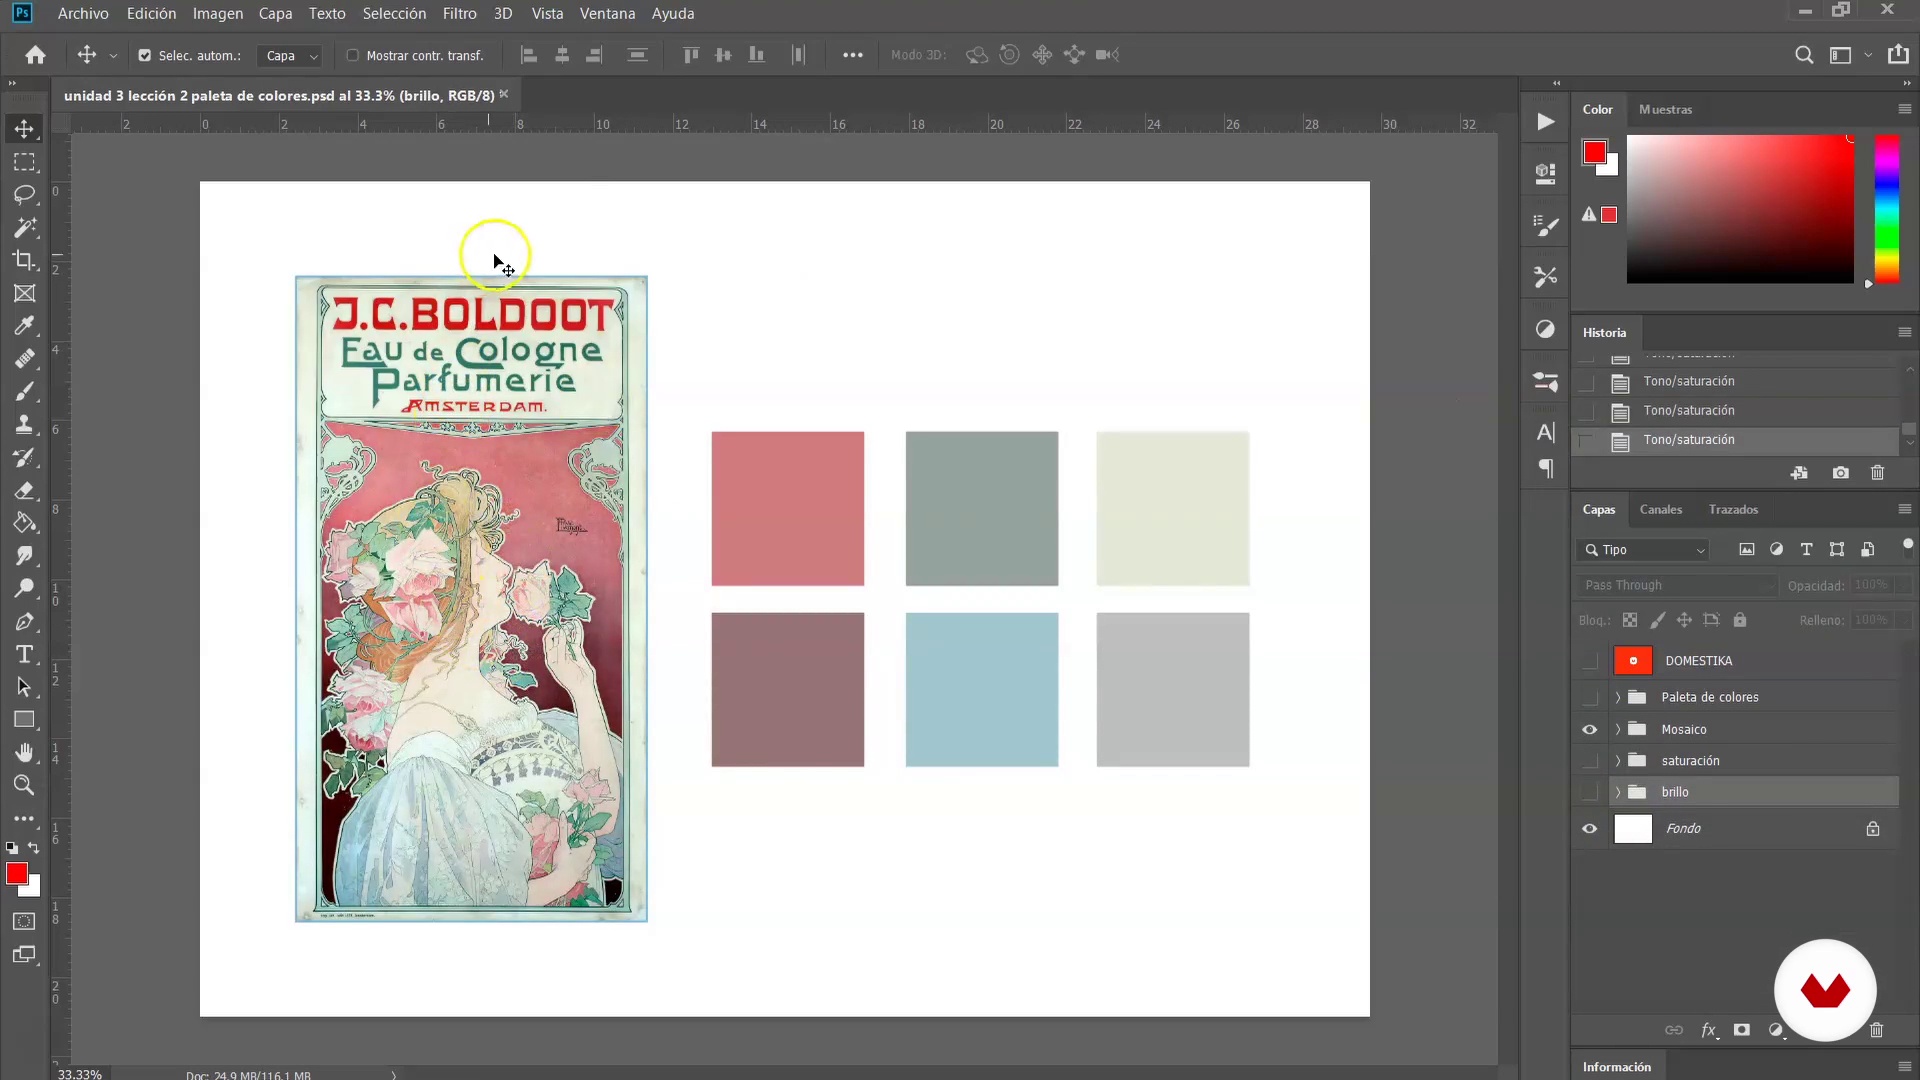Viewport: 1920px width, 1080px height.
Task: Toggle Selec. autom. checkbox
Action: (x=145, y=56)
